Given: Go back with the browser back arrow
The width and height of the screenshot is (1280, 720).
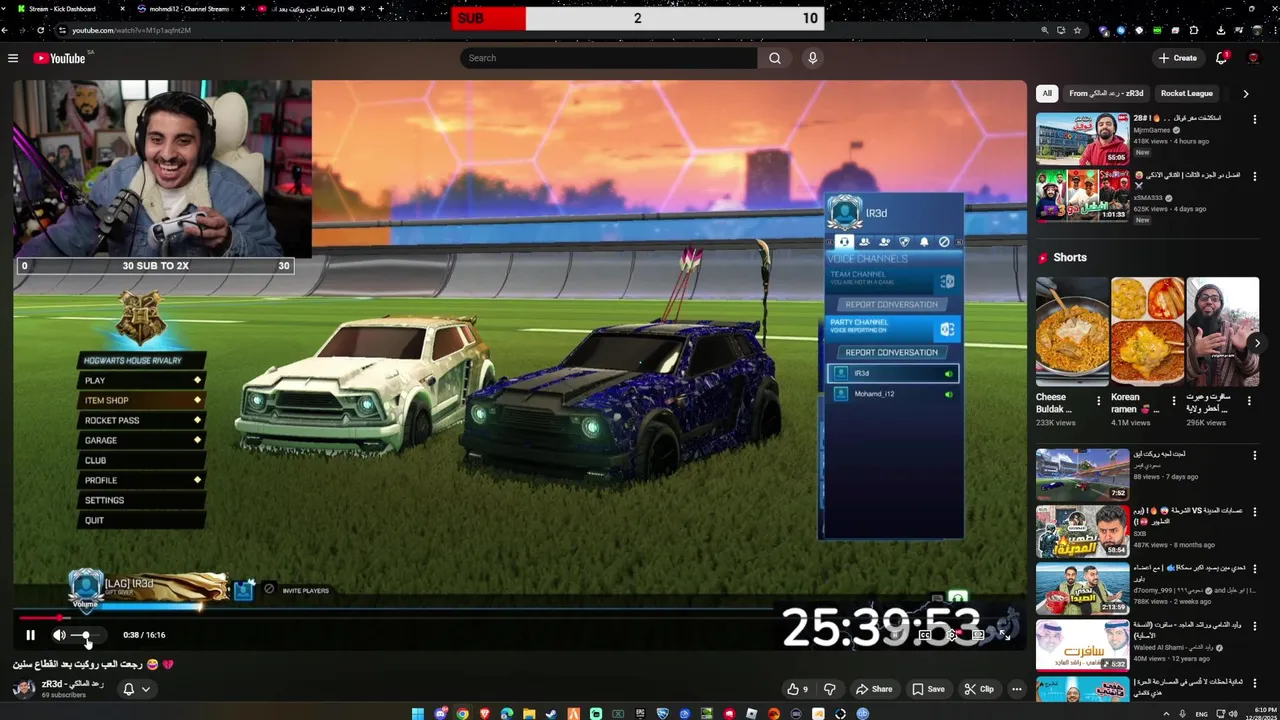Looking at the screenshot, I should click(5, 30).
